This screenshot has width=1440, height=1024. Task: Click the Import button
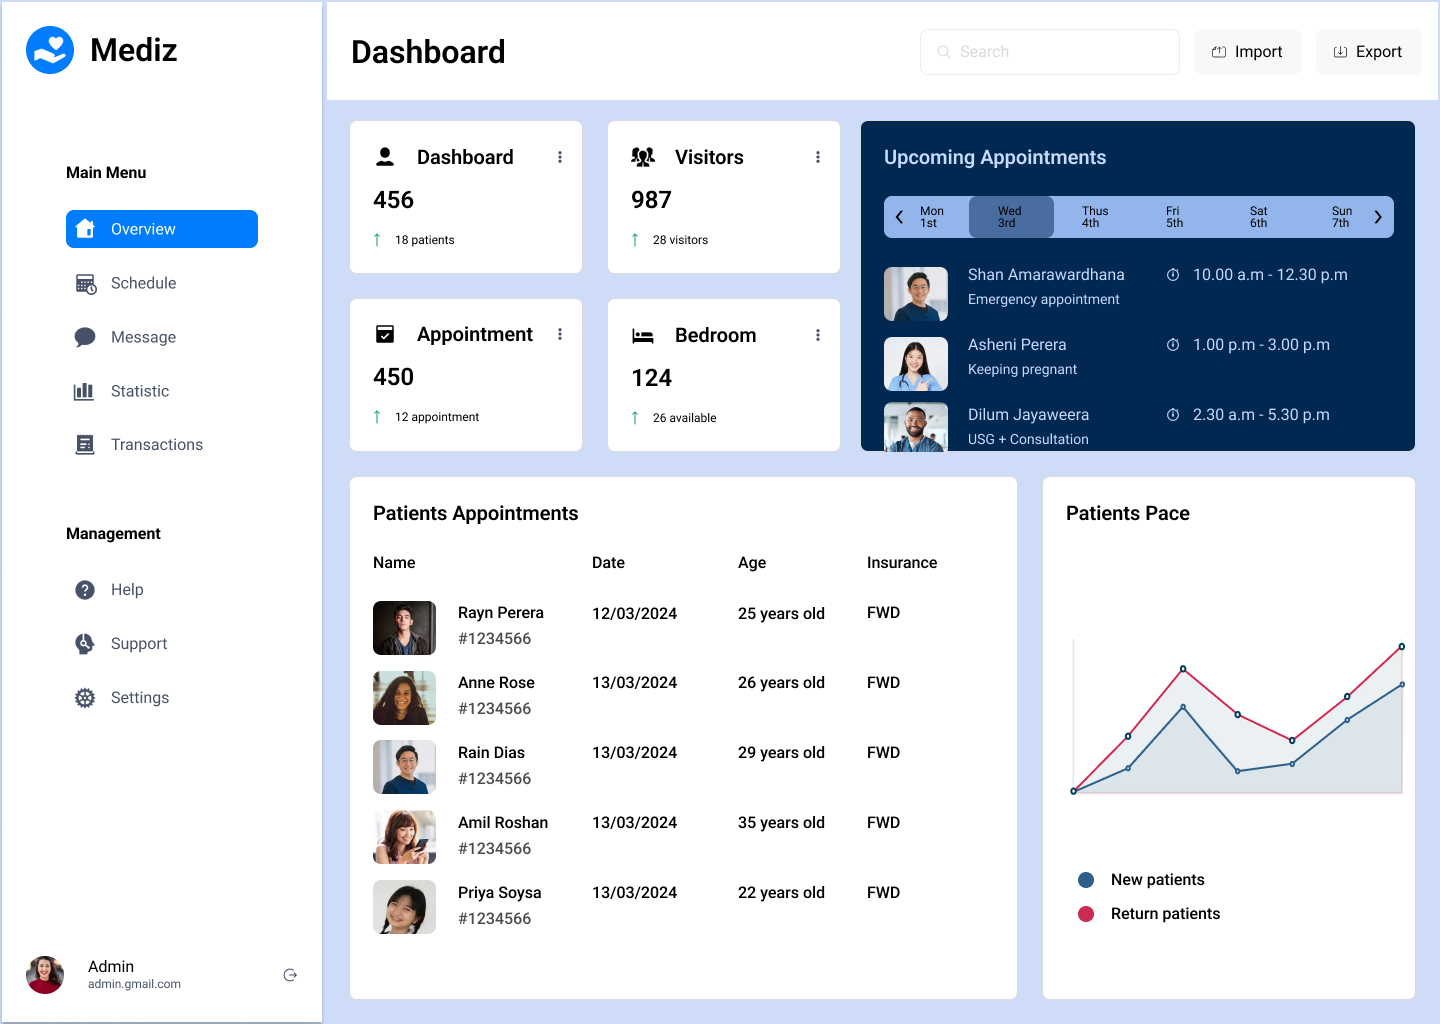(x=1248, y=51)
